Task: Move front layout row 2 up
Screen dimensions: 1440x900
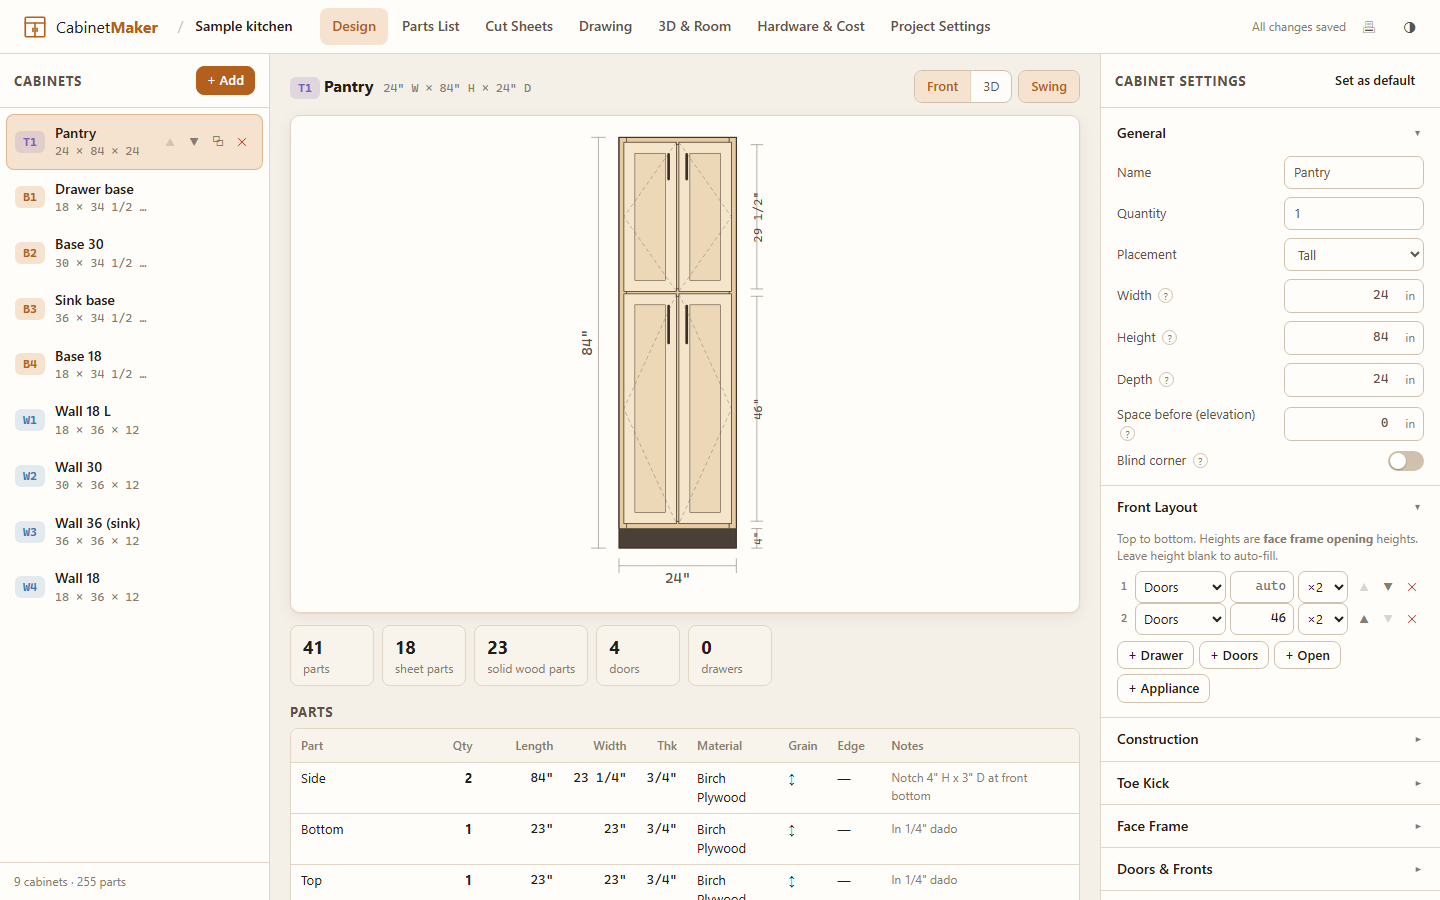Action: pyautogui.click(x=1364, y=619)
